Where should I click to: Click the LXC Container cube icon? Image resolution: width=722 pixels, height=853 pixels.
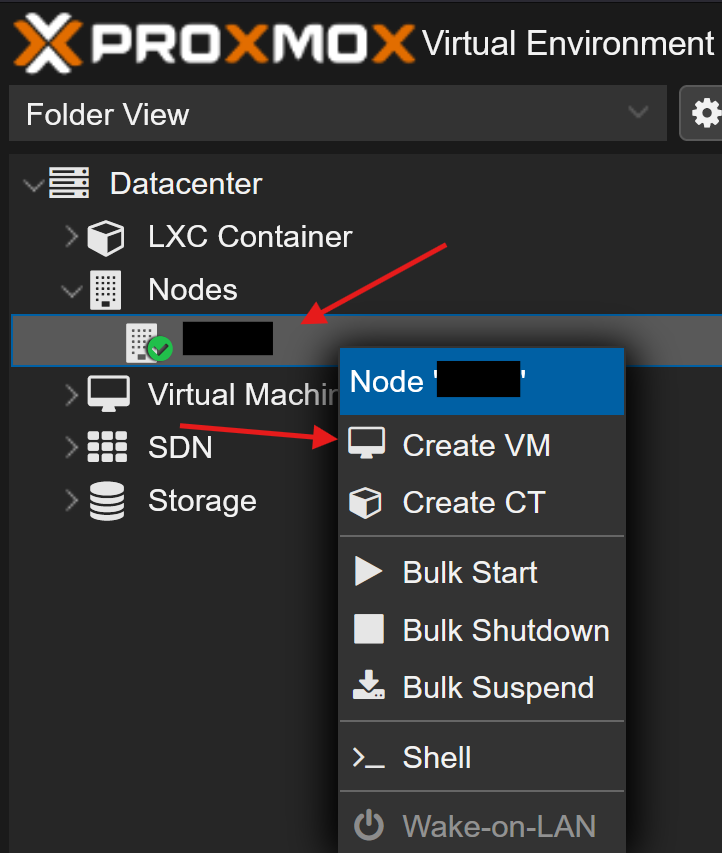[x=107, y=238]
